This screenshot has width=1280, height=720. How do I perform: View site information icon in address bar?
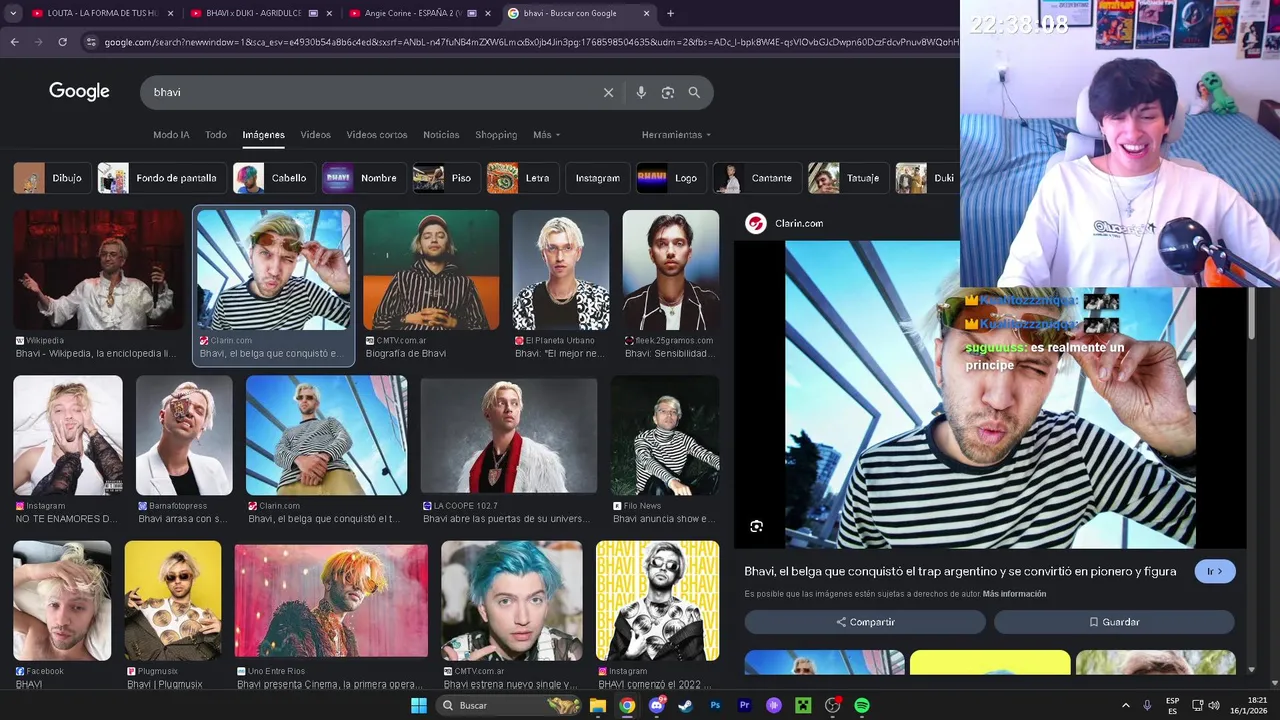click(x=91, y=42)
